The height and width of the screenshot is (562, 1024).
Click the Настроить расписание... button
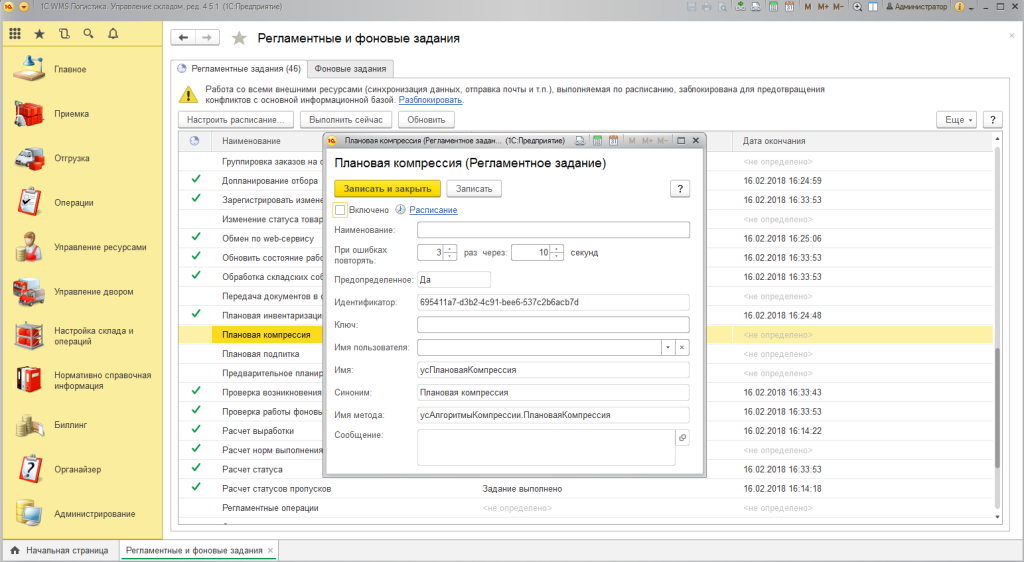[236, 119]
